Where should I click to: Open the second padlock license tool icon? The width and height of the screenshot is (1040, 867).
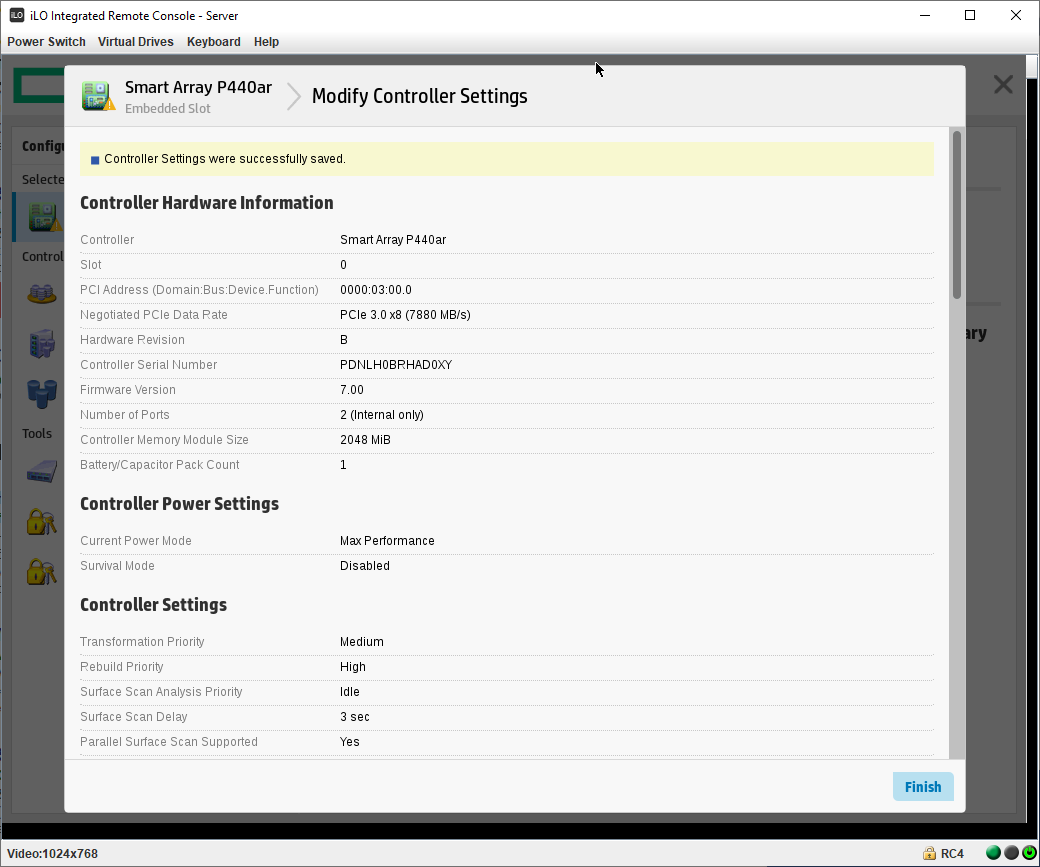tap(41, 572)
